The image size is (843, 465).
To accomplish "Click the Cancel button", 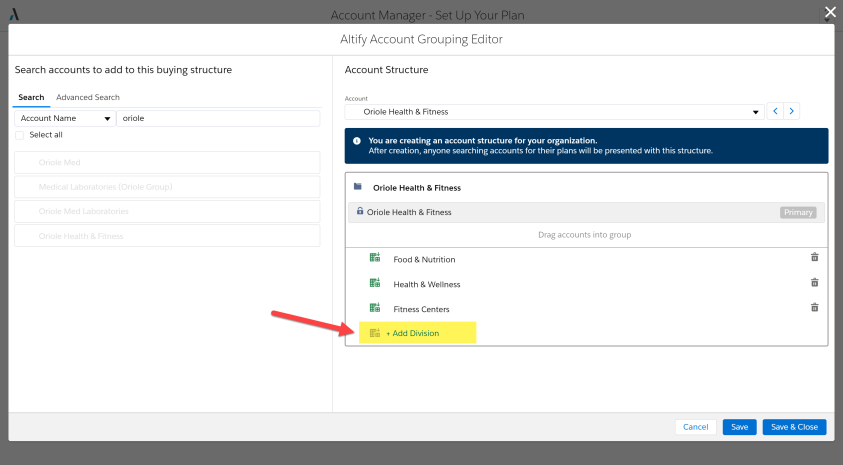I will pos(695,427).
